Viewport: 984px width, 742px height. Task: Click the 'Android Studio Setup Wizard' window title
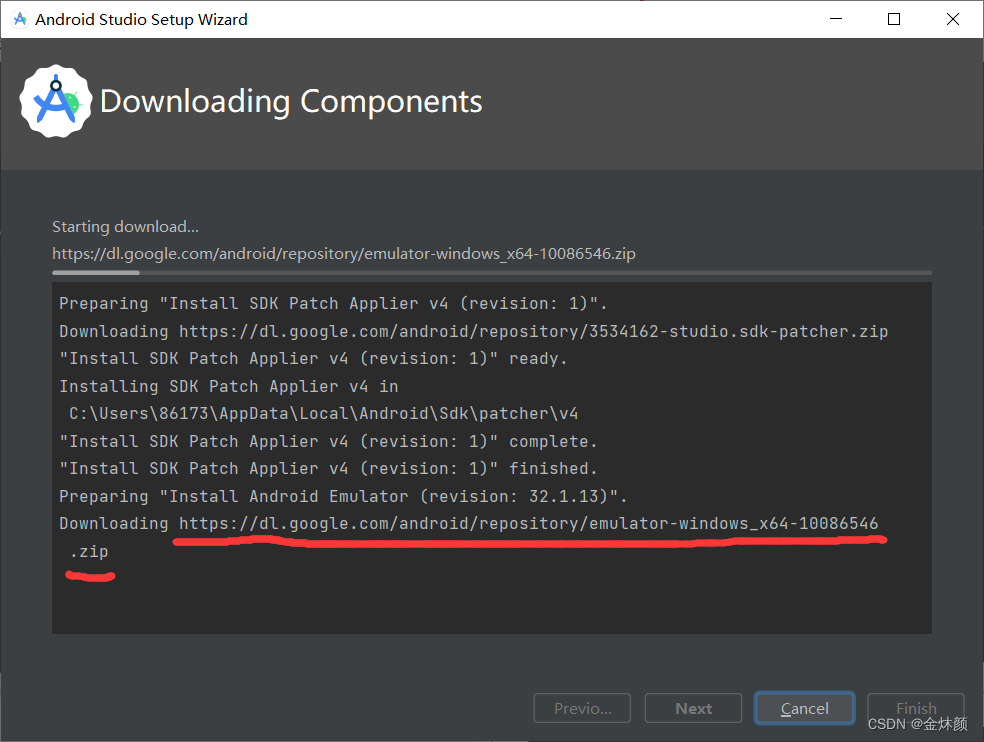(x=141, y=19)
